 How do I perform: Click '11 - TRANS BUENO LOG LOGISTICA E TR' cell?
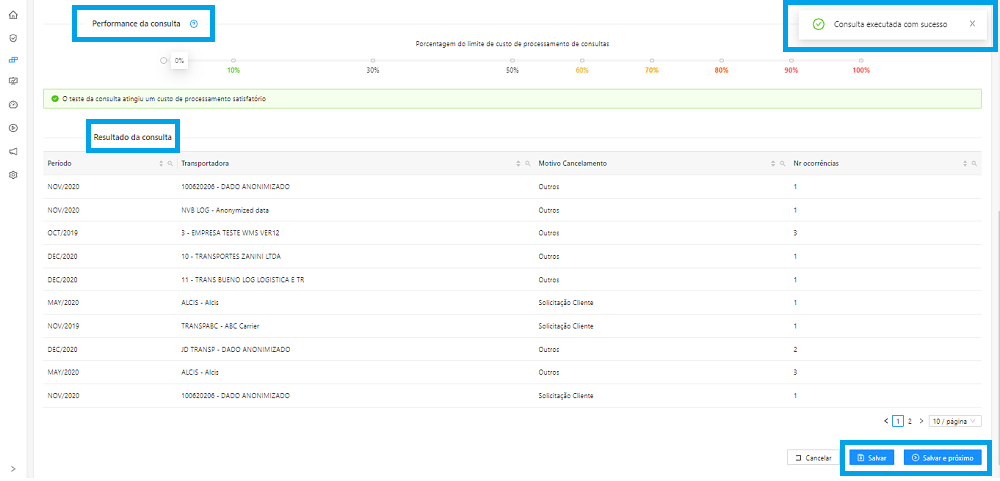pyautogui.click(x=242, y=280)
